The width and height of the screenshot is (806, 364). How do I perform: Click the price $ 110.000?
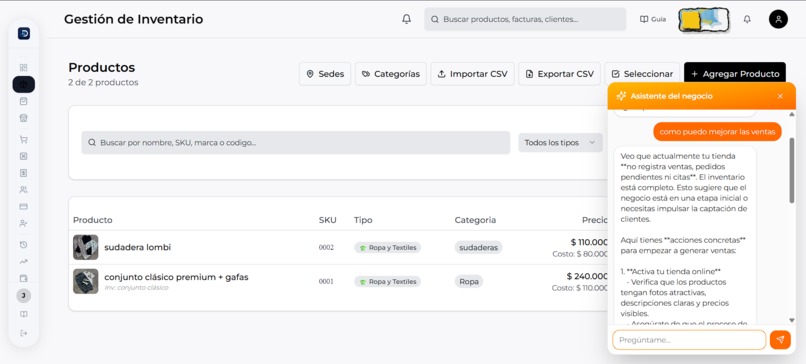[x=589, y=242]
